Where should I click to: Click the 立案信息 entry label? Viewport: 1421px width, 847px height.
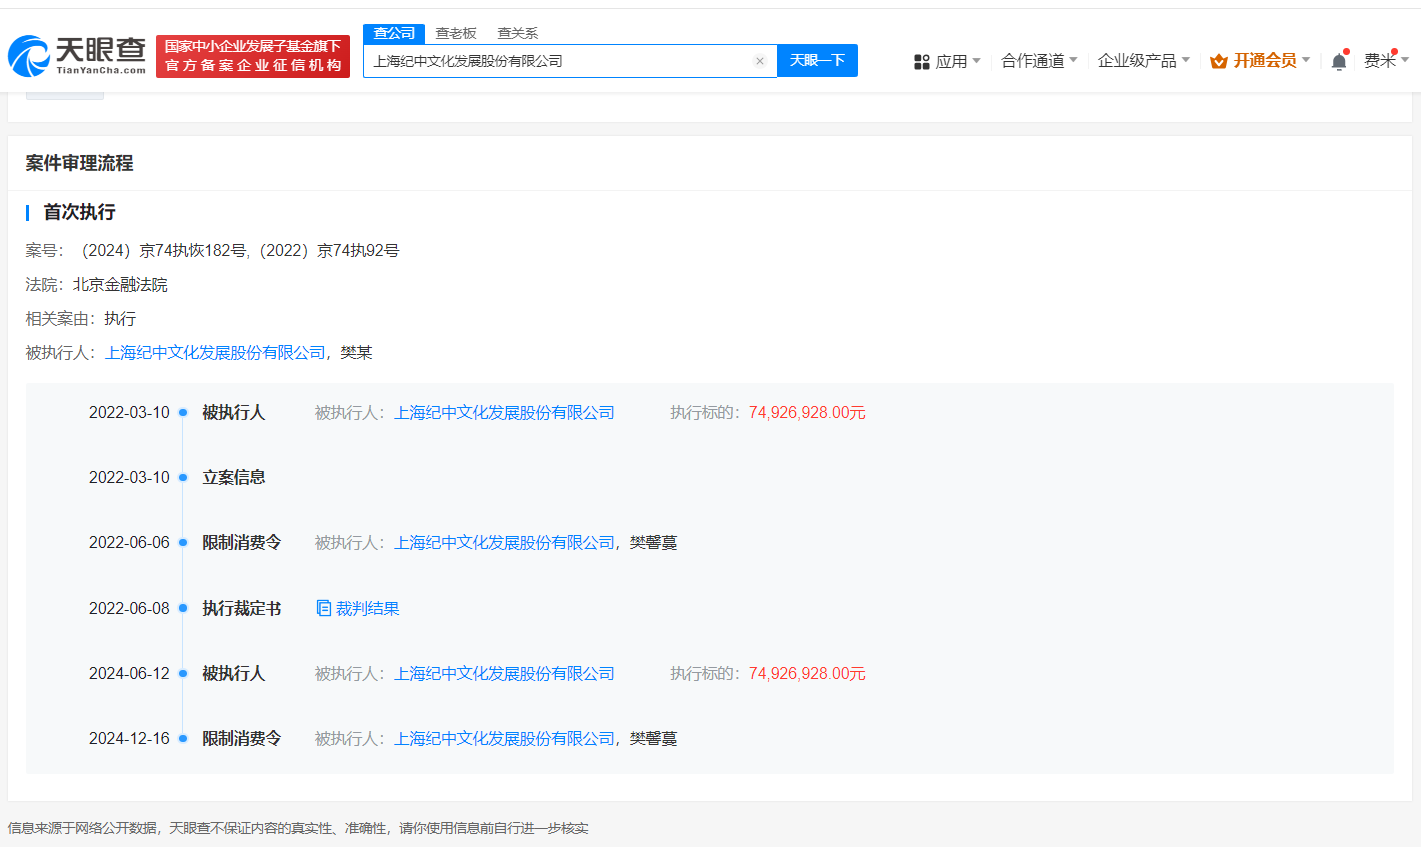click(234, 478)
